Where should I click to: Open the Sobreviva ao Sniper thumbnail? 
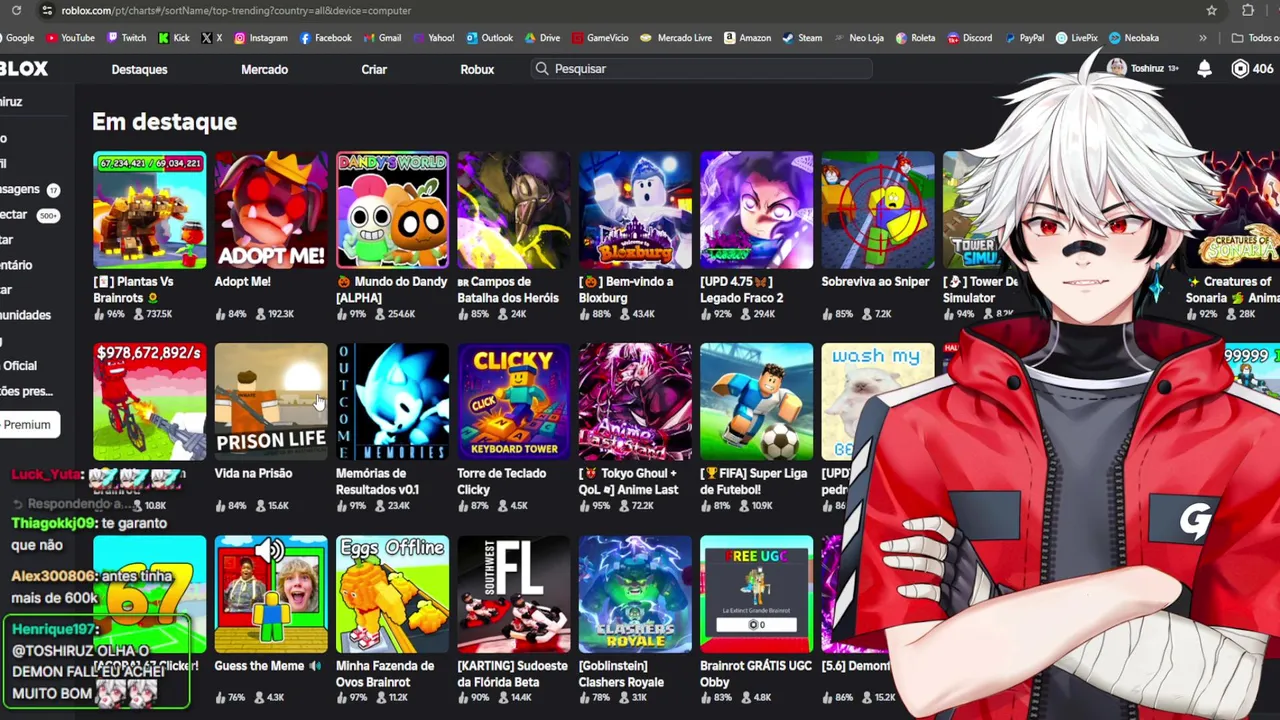878,210
